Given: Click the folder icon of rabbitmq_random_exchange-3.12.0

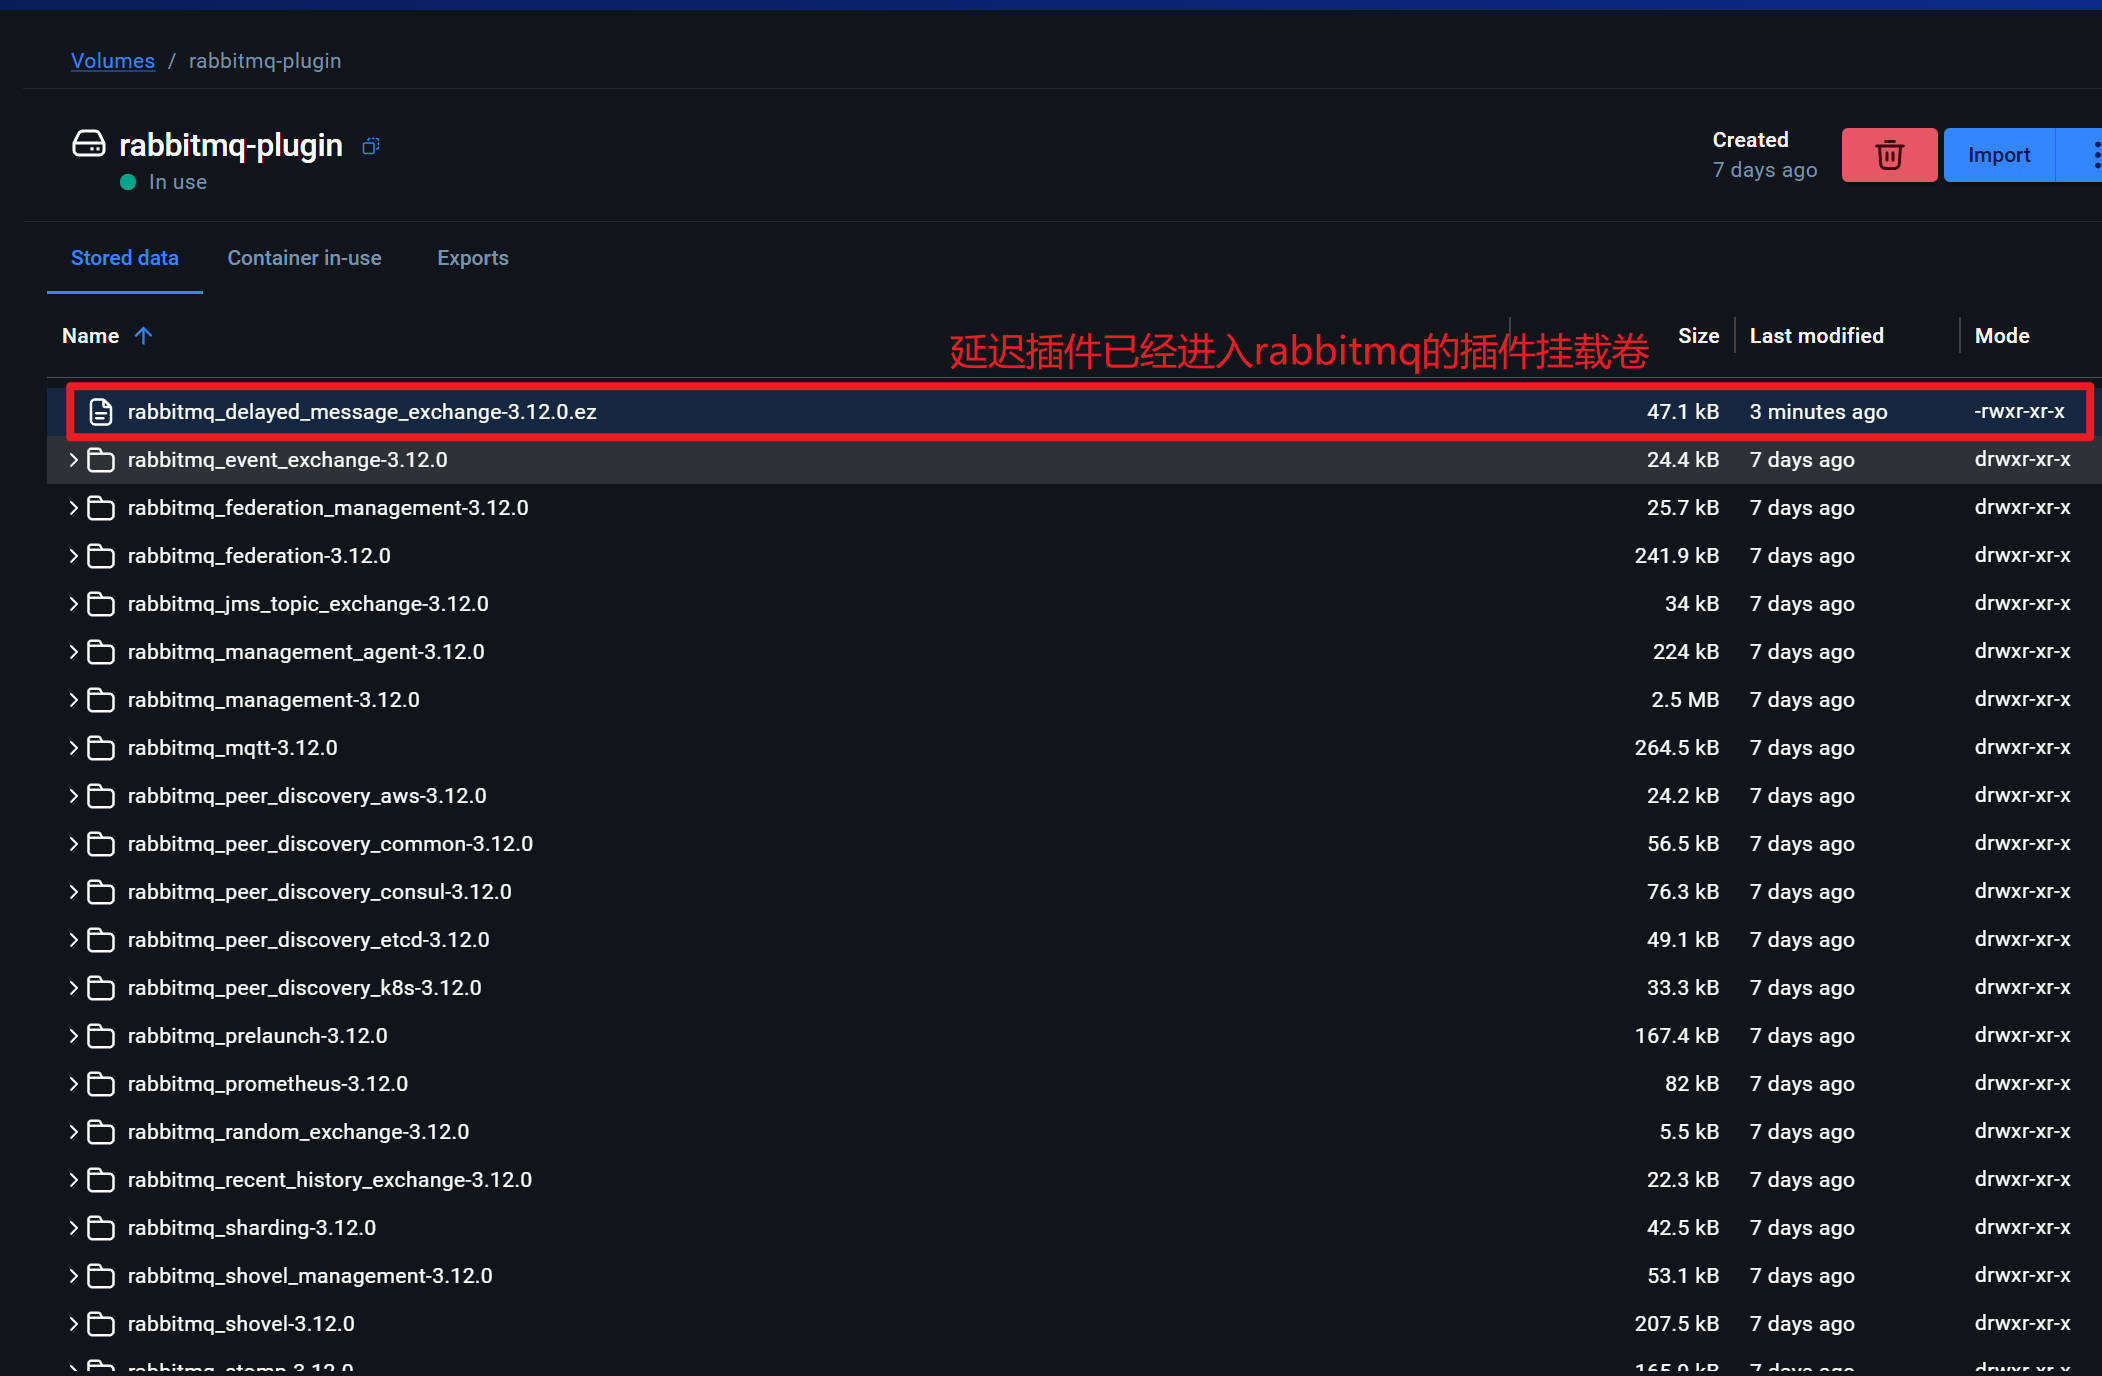Looking at the screenshot, I should coord(101,1132).
